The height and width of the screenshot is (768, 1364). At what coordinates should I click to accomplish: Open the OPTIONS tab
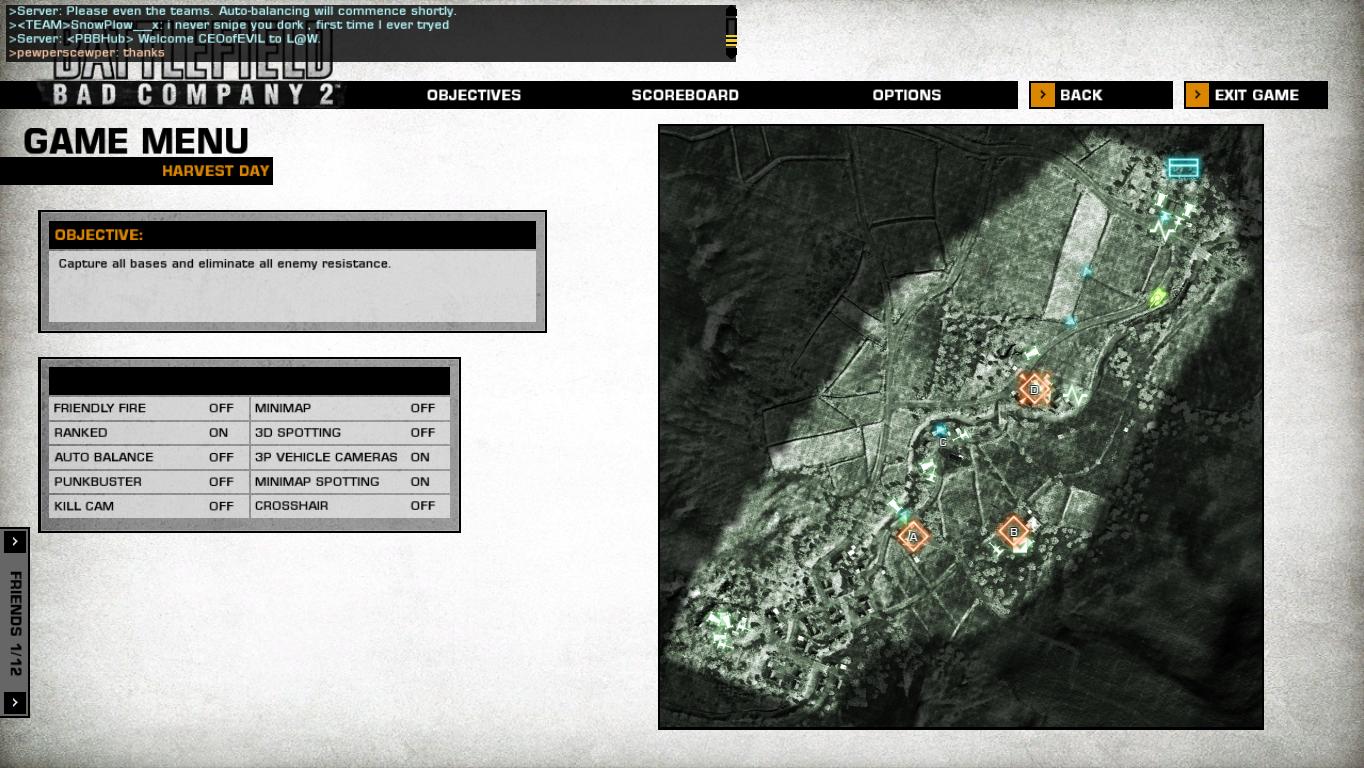(x=907, y=95)
